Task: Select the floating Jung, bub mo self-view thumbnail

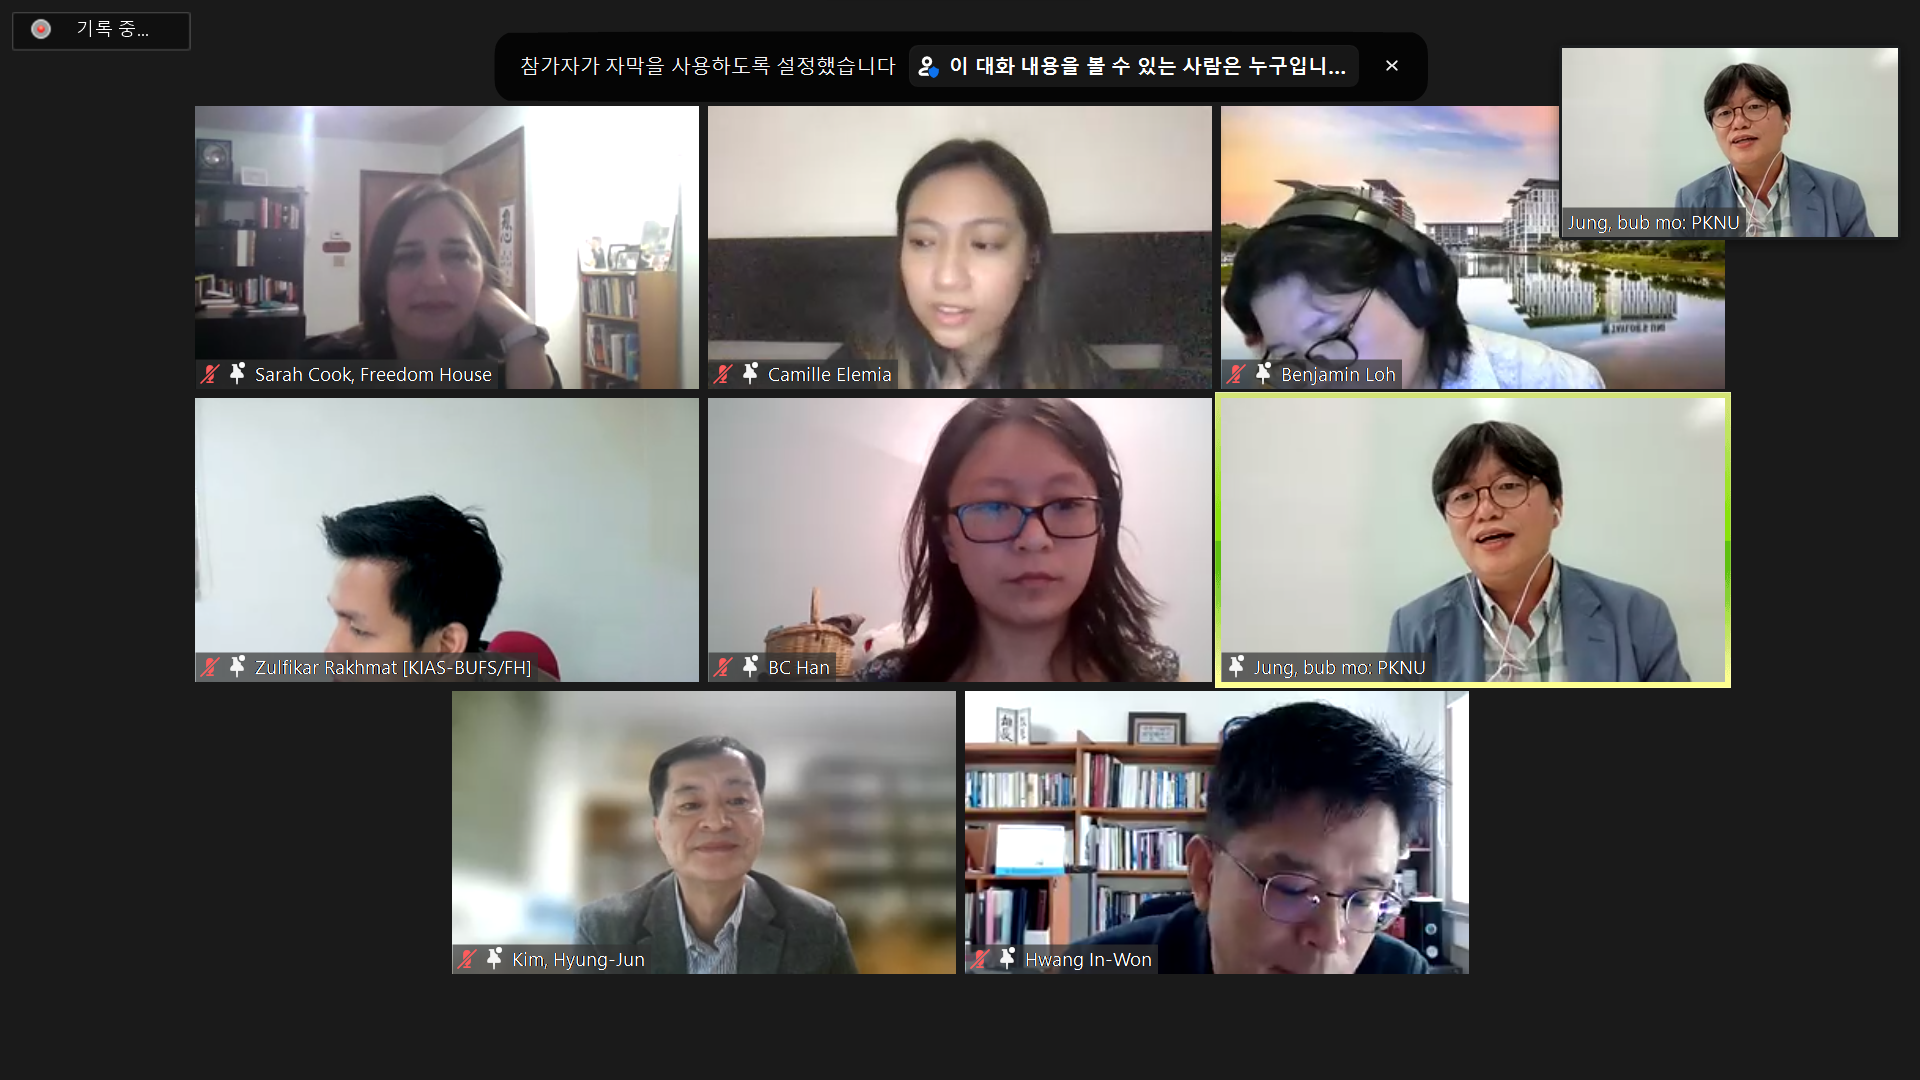Action: 1730,142
